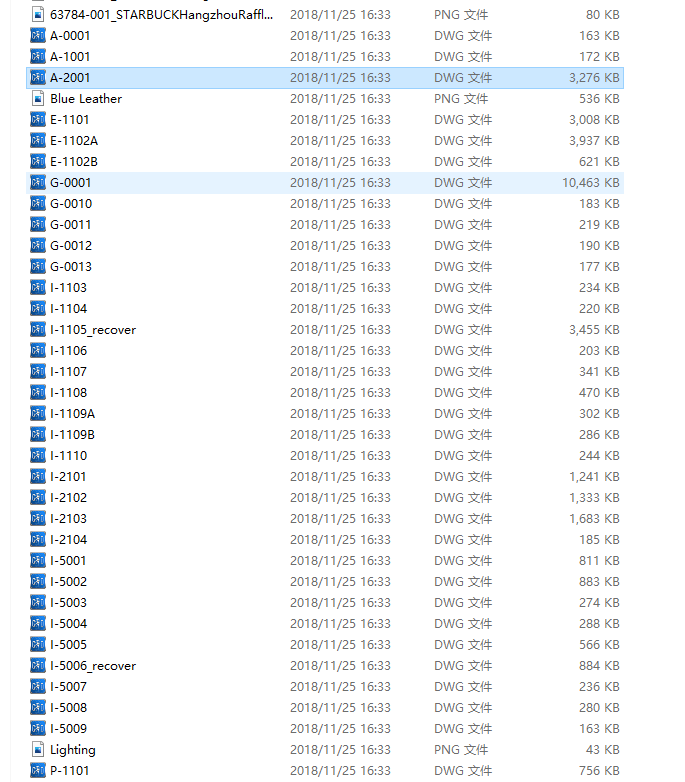The width and height of the screenshot is (685, 782).
Task: Click the DWG icon next to A-0001
Action: (x=38, y=36)
